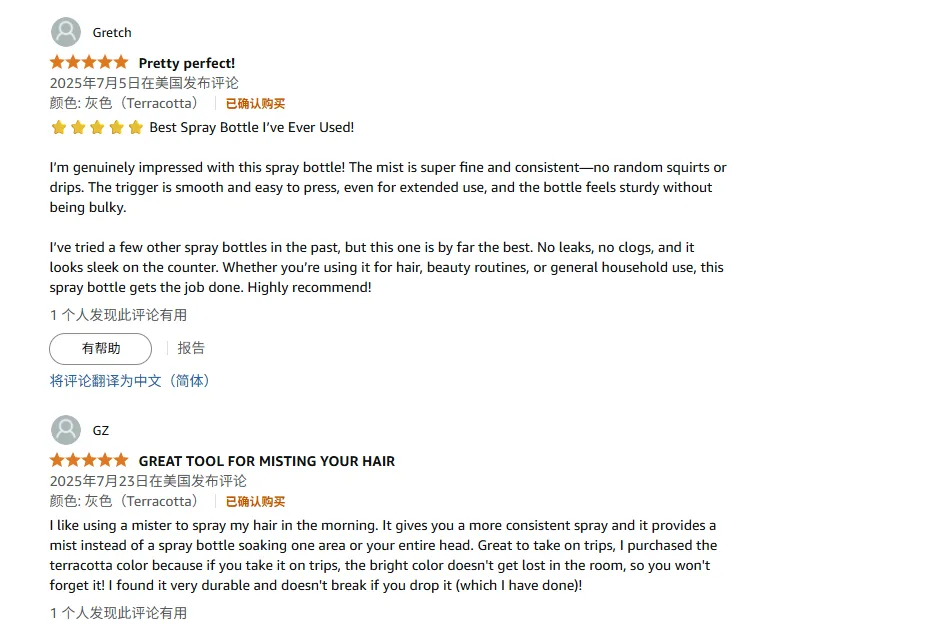
Task: Click the helpful count under GZ's review
Action: click(x=118, y=613)
